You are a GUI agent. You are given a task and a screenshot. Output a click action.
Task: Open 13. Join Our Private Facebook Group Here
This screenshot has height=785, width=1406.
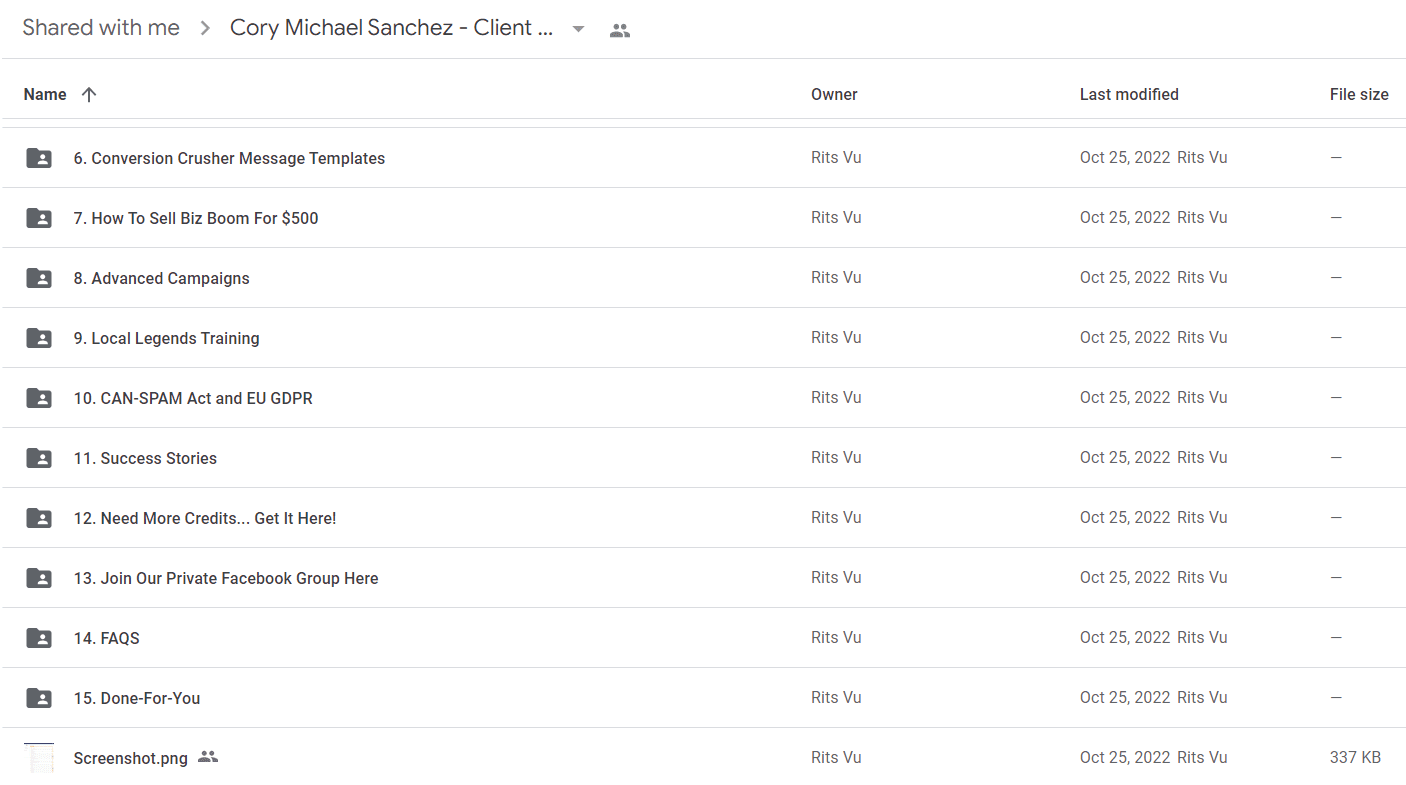pyautogui.click(x=226, y=578)
